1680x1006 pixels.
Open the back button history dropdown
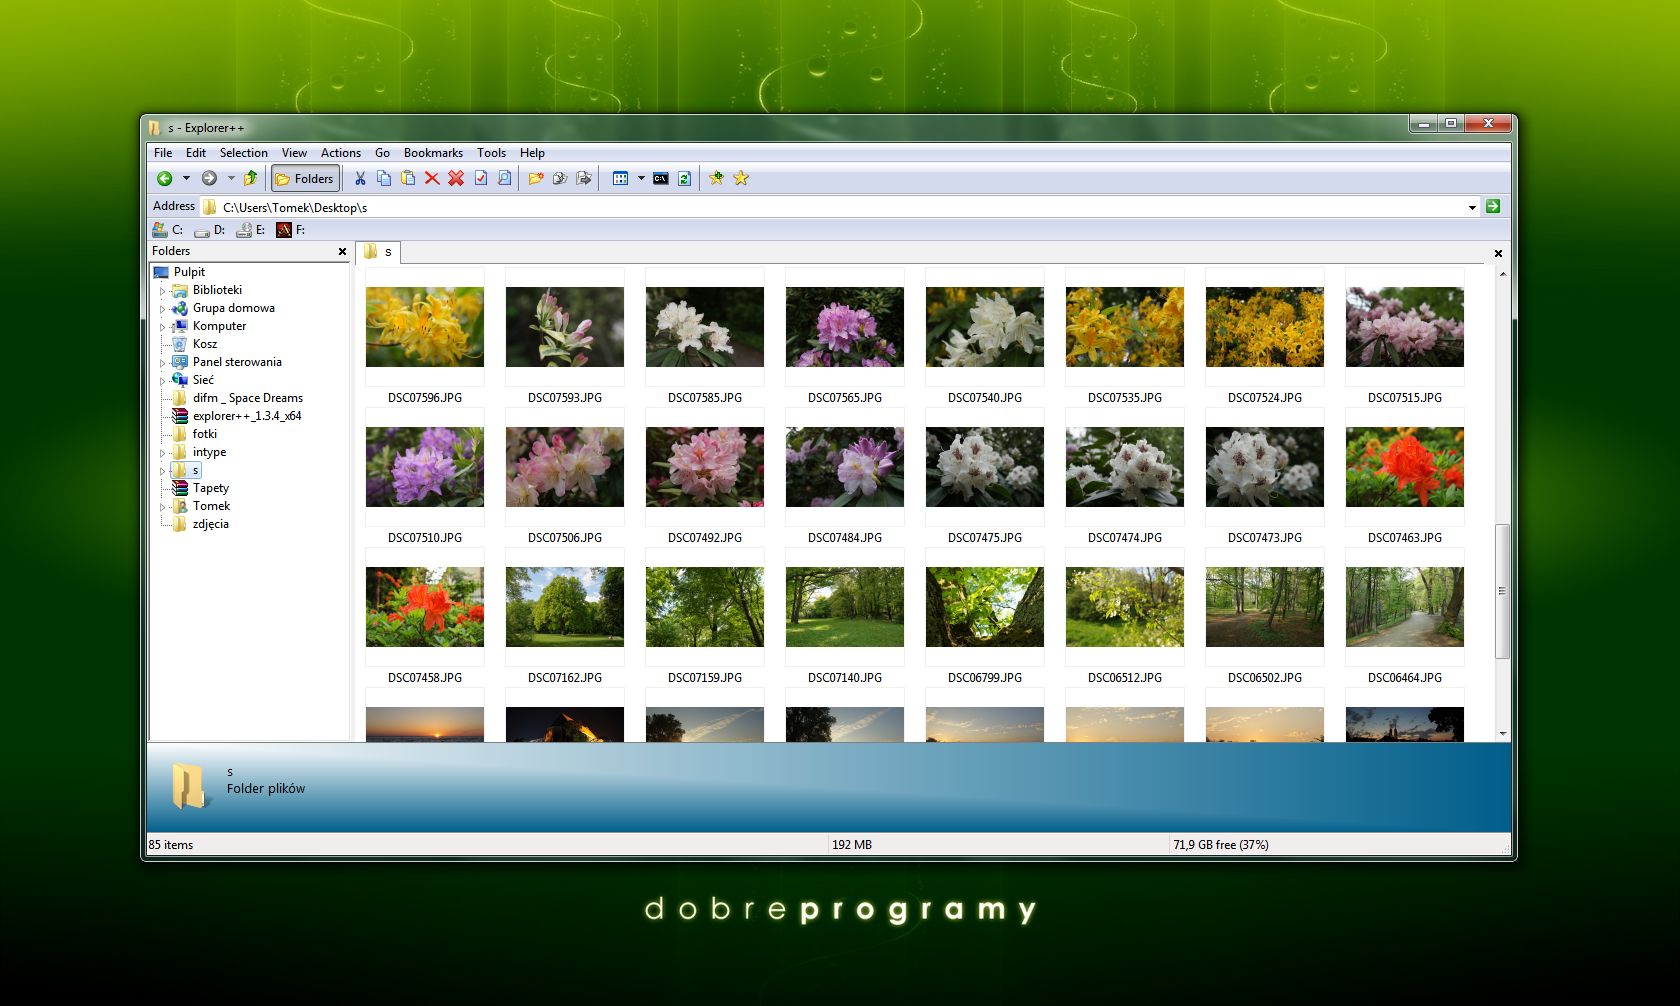click(x=186, y=178)
